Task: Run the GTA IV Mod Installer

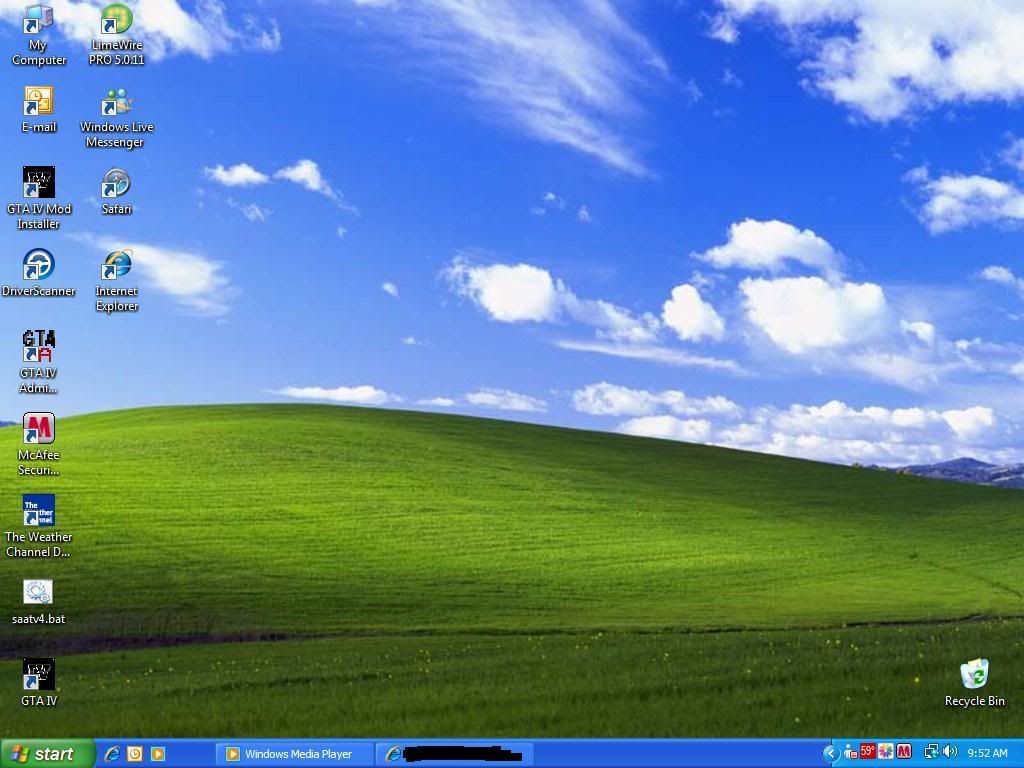Action: click(38, 185)
